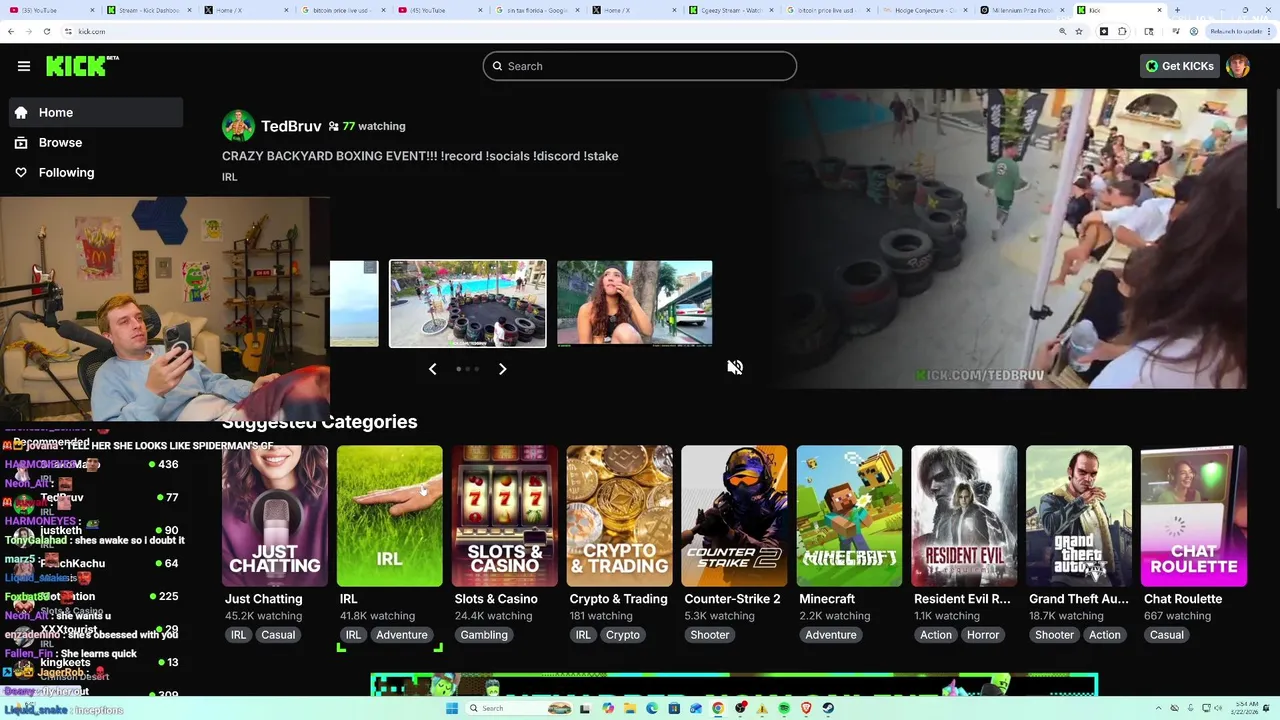Open File Explorer from the taskbar
Screen dimensions: 1280x720
coord(630,708)
